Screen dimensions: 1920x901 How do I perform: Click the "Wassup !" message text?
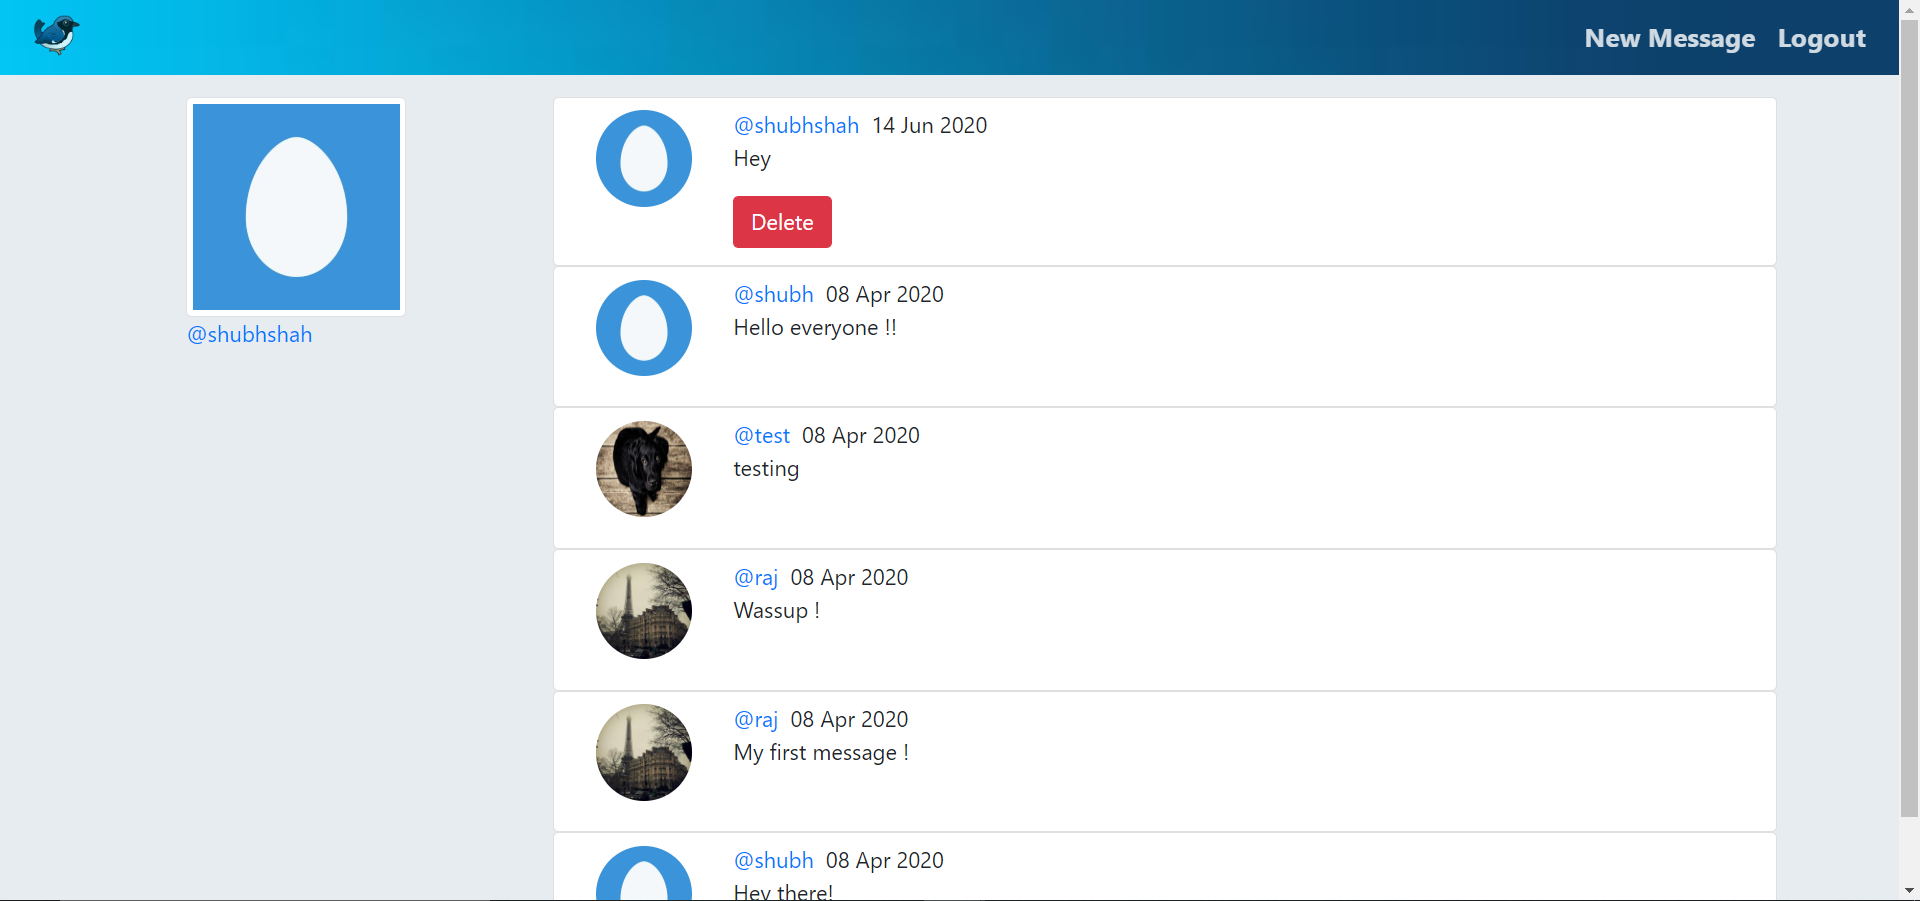(x=777, y=610)
